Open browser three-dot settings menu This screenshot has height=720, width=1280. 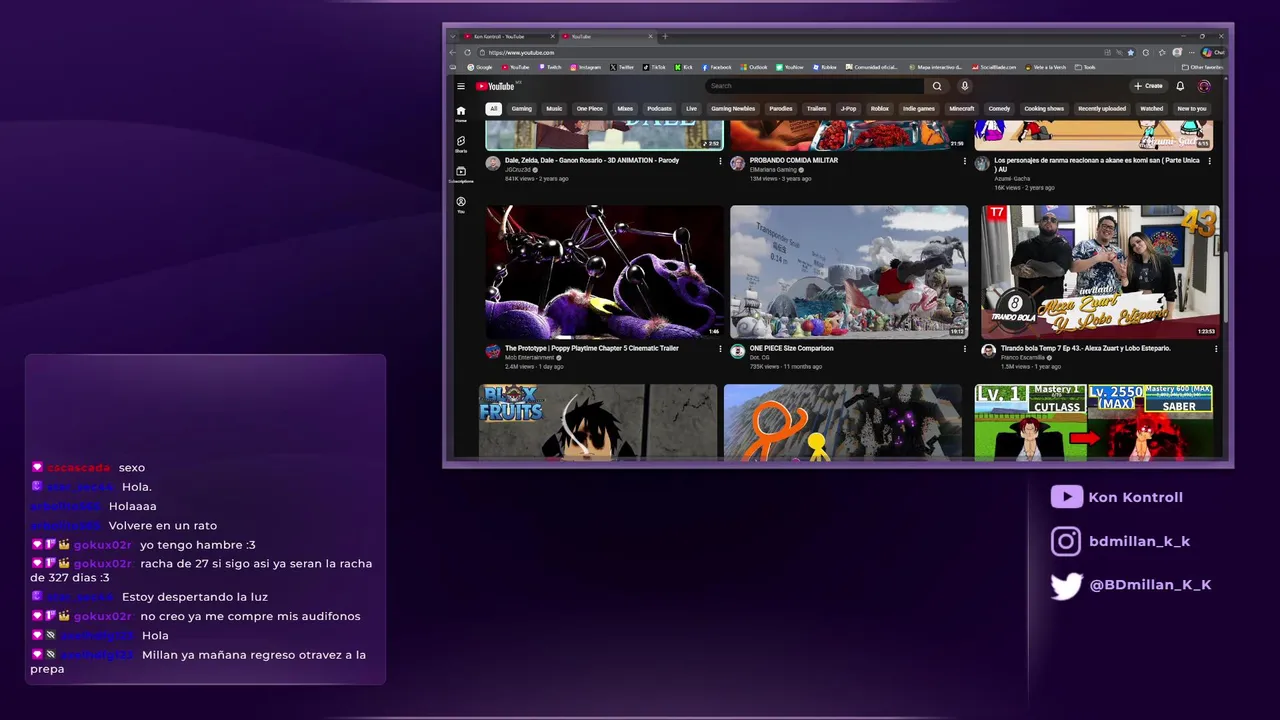(1191, 52)
